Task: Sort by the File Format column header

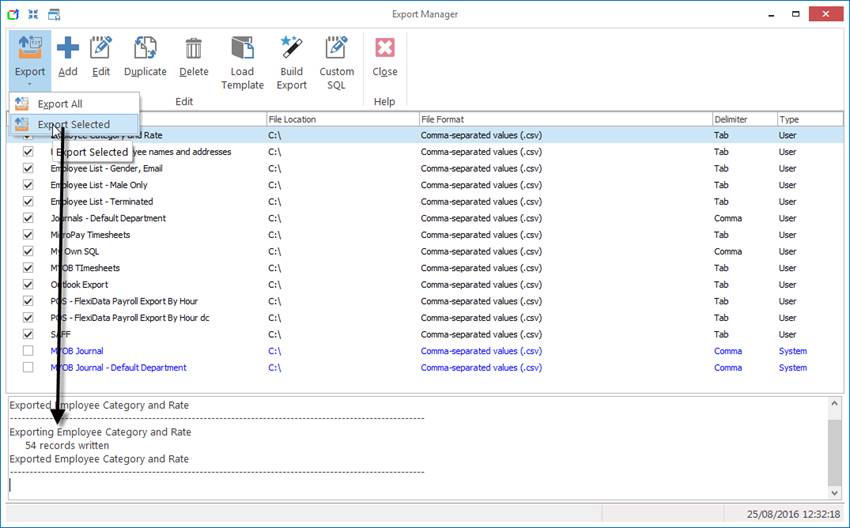Action: [x=565, y=119]
